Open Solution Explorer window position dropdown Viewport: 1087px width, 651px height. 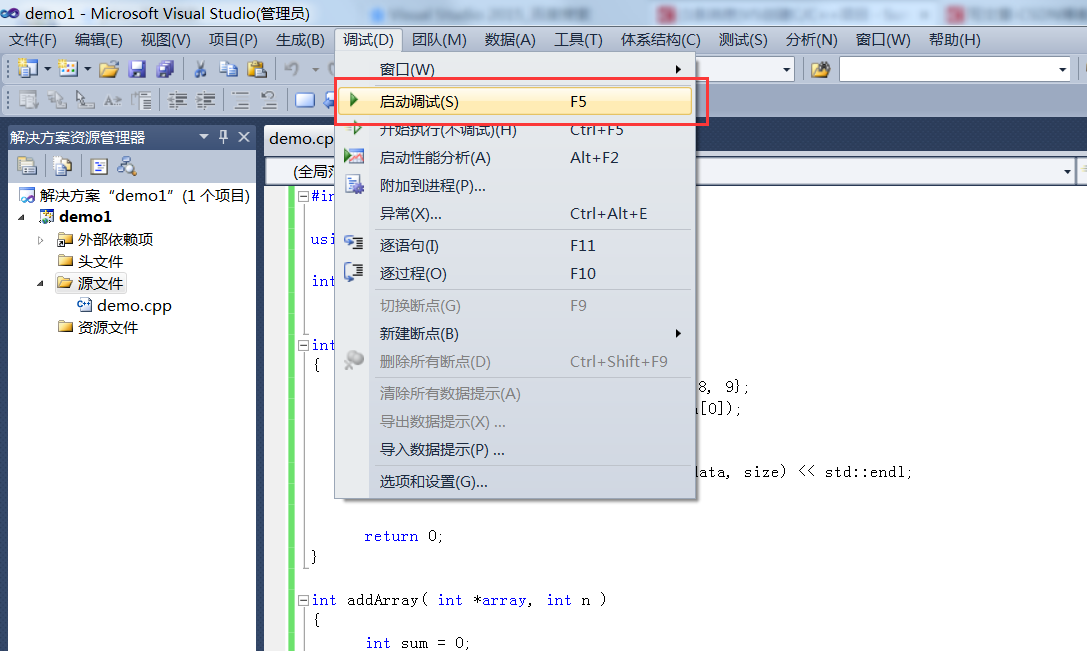(204, 137)
